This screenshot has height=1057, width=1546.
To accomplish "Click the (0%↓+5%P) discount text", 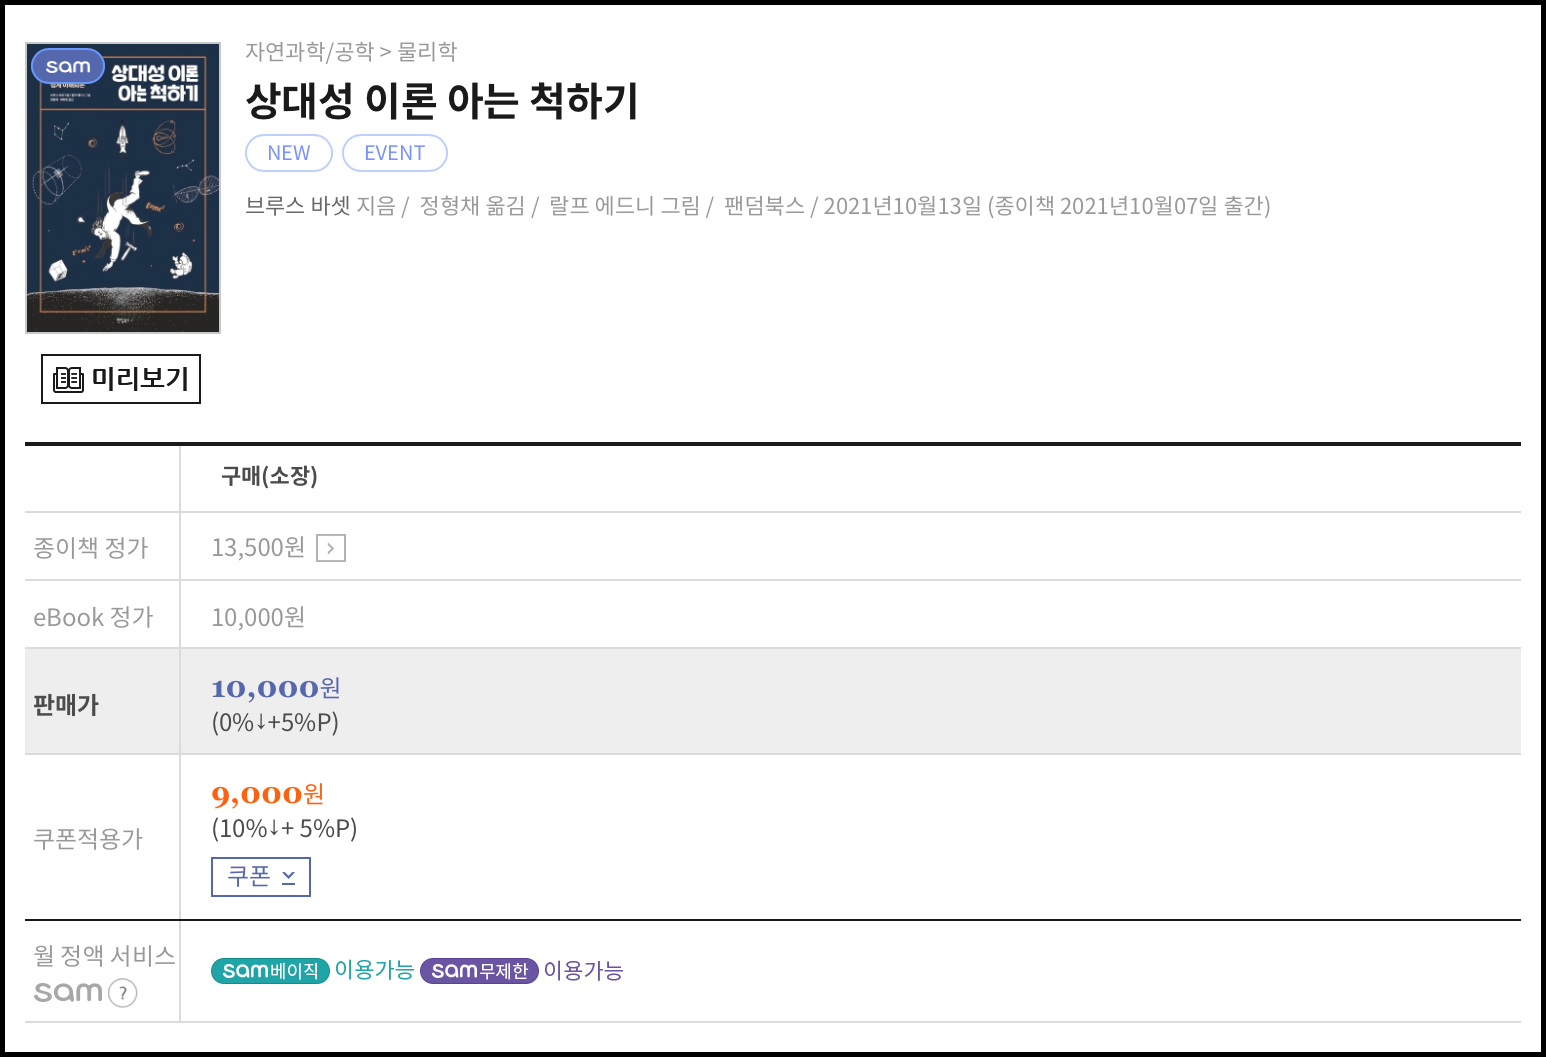I will 275,722.
